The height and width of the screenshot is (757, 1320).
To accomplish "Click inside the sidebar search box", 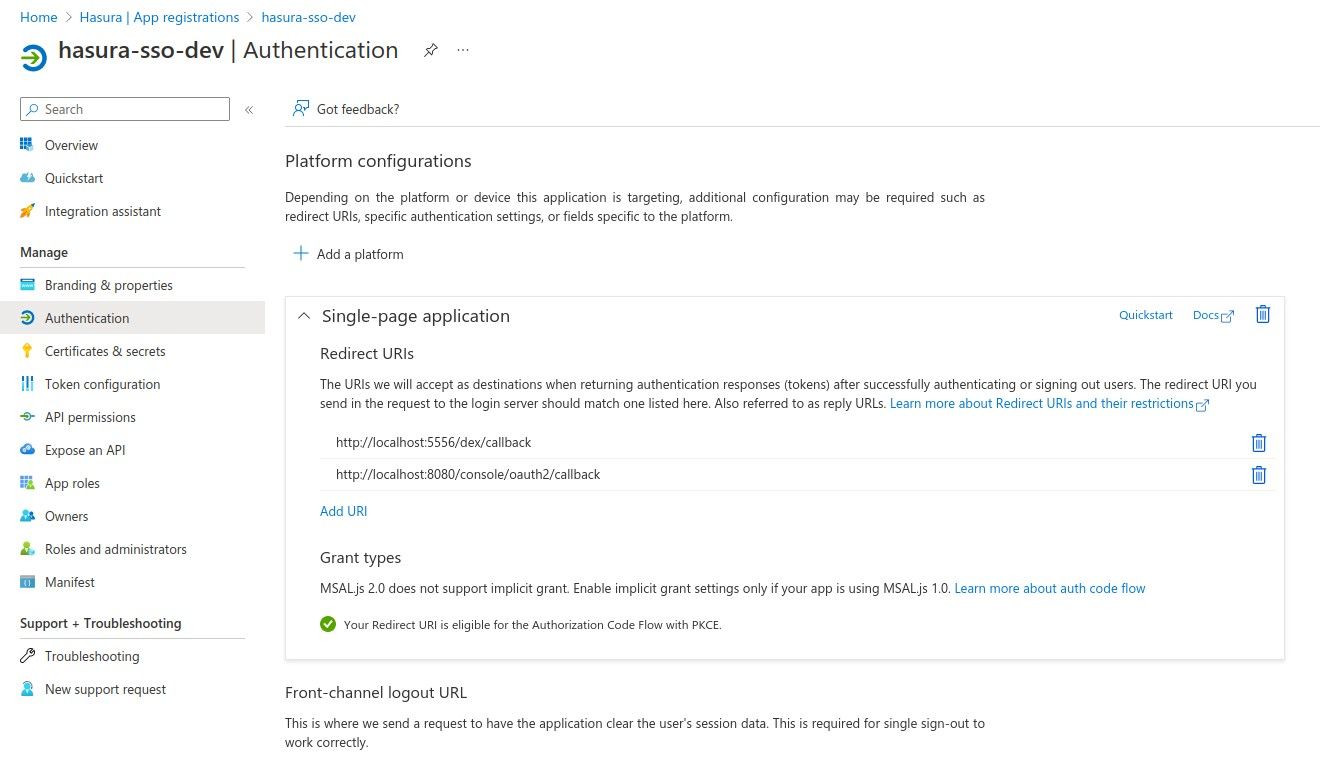I will (x=124, y=108).
